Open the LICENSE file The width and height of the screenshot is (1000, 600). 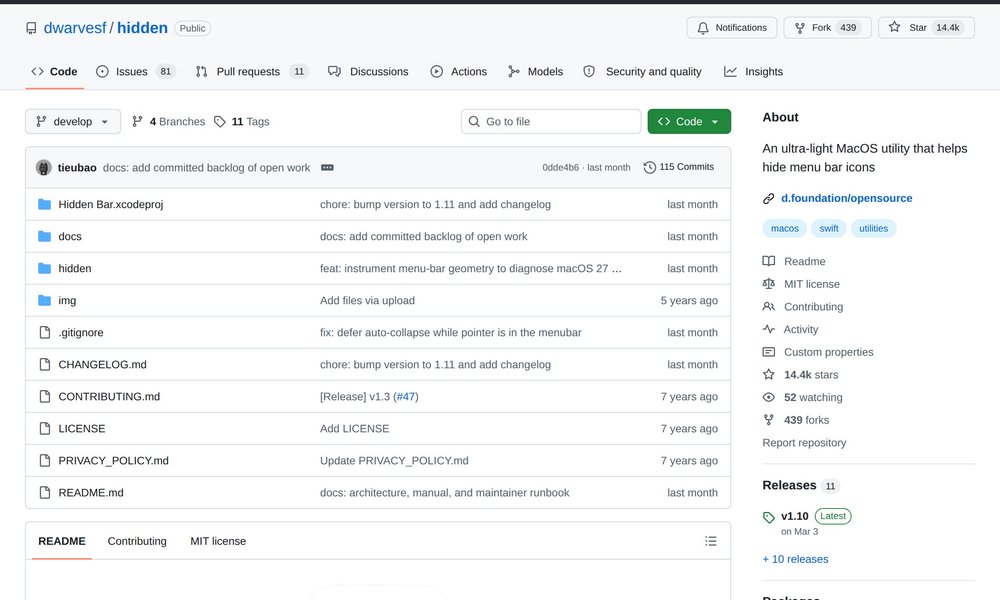[x=82, y=428]
